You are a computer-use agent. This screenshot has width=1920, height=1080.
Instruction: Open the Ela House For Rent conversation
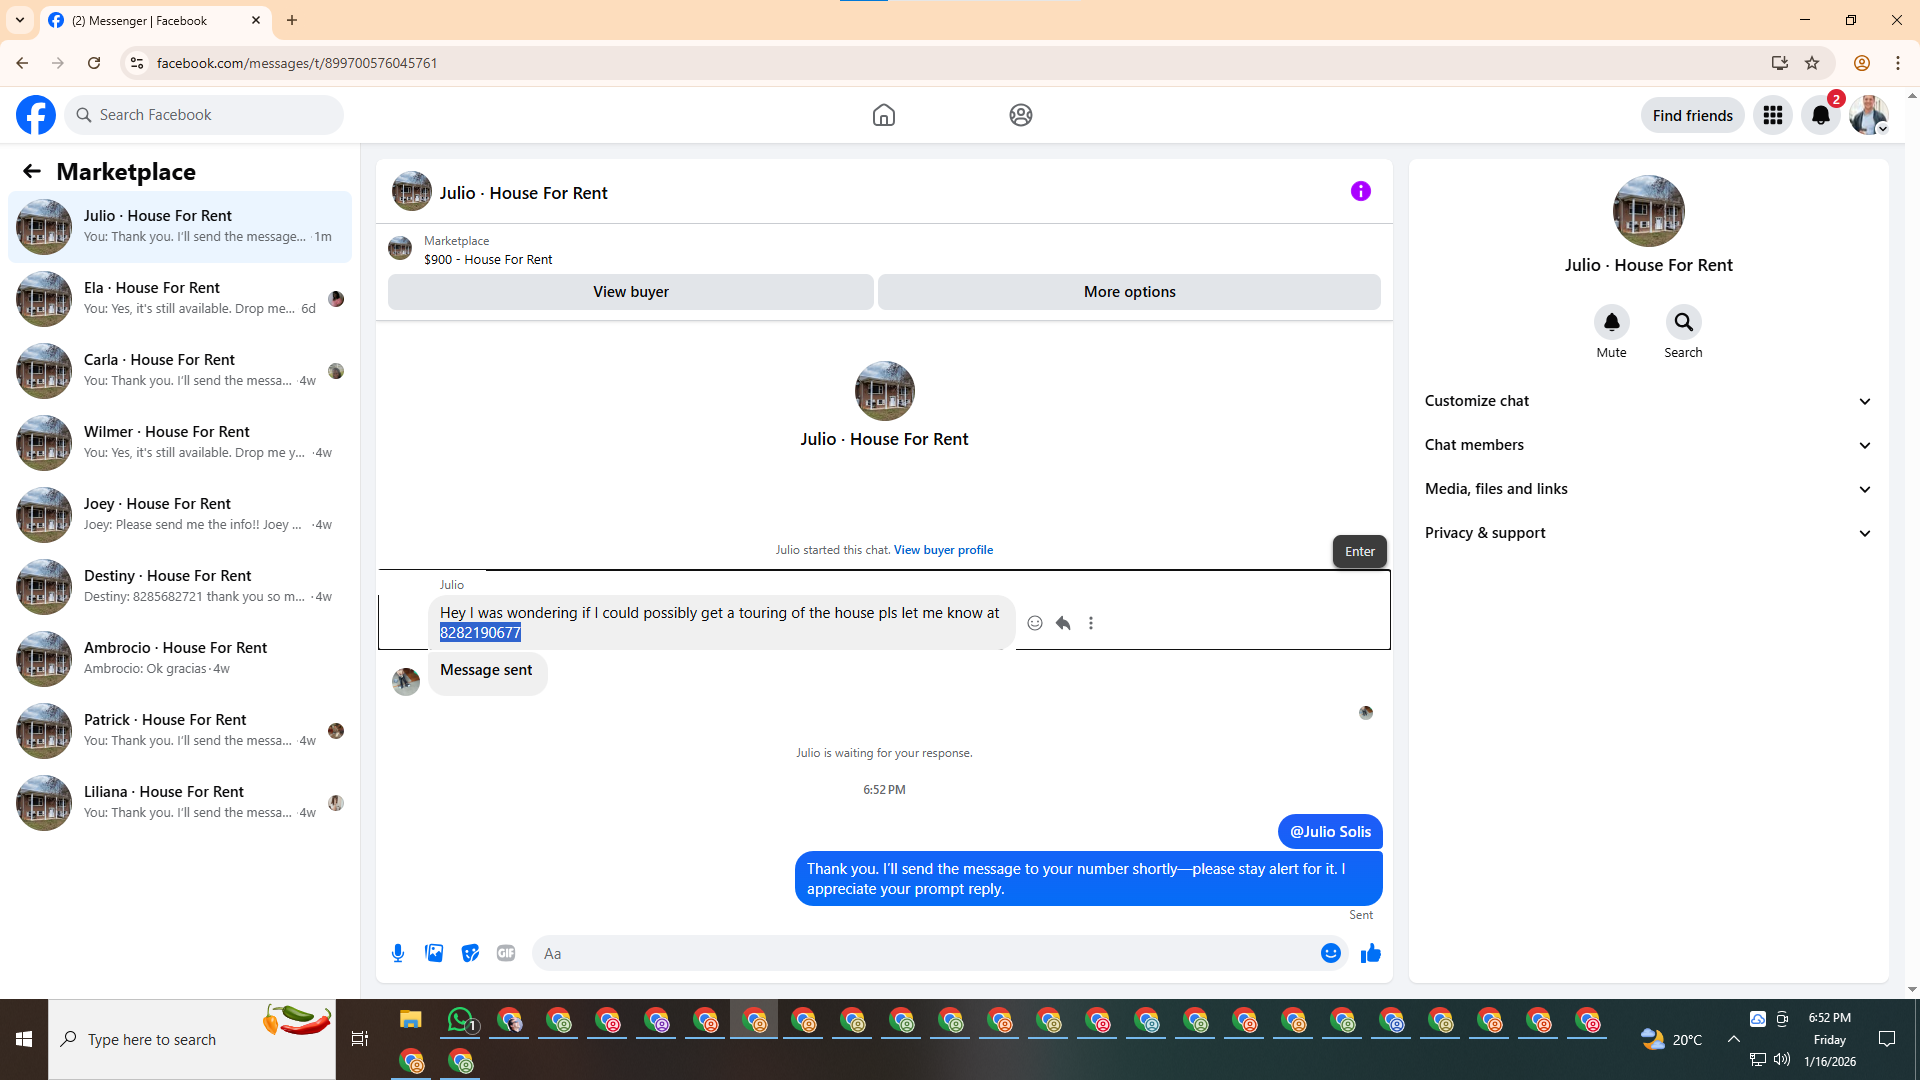180,298
